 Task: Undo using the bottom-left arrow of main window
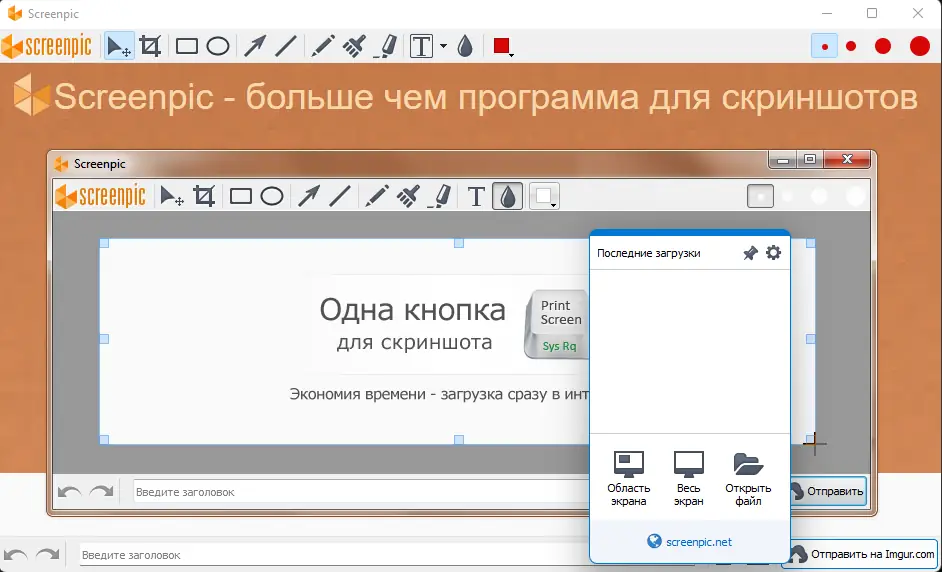(16, 555)
